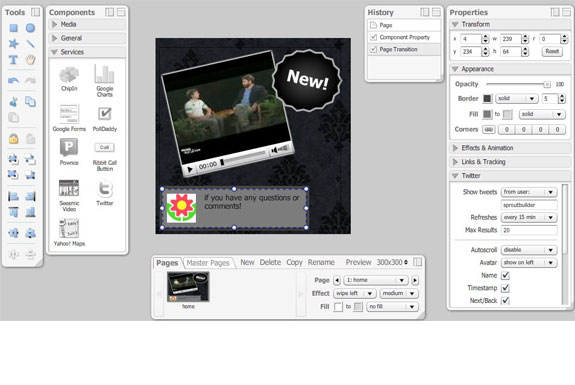Add the Yahoo! Maps component
The image size is (575, 385).
[x=69, y=232]
